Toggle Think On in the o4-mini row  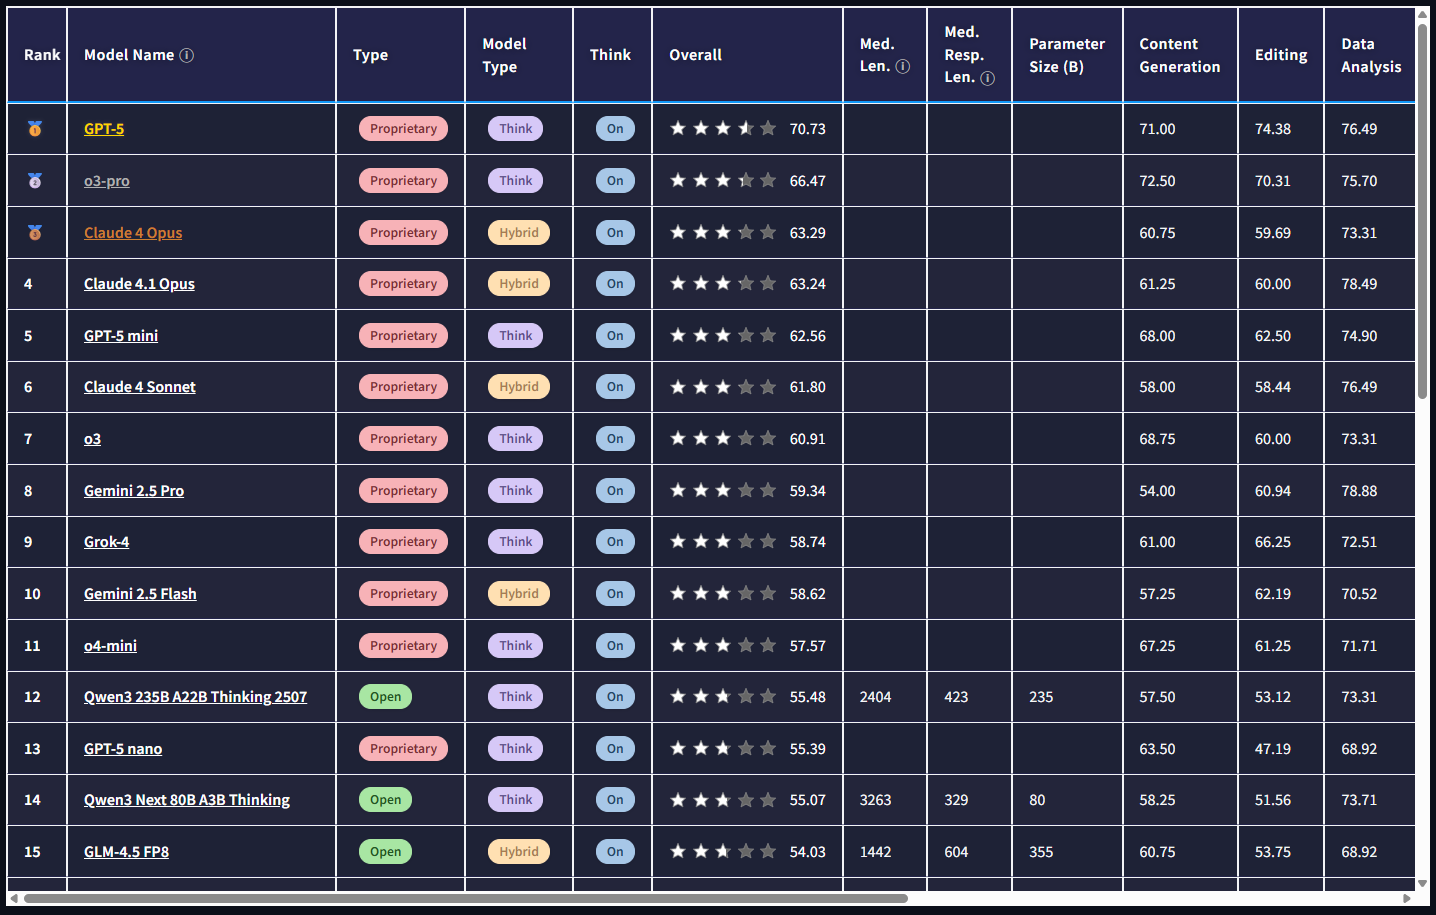(615, 646)
